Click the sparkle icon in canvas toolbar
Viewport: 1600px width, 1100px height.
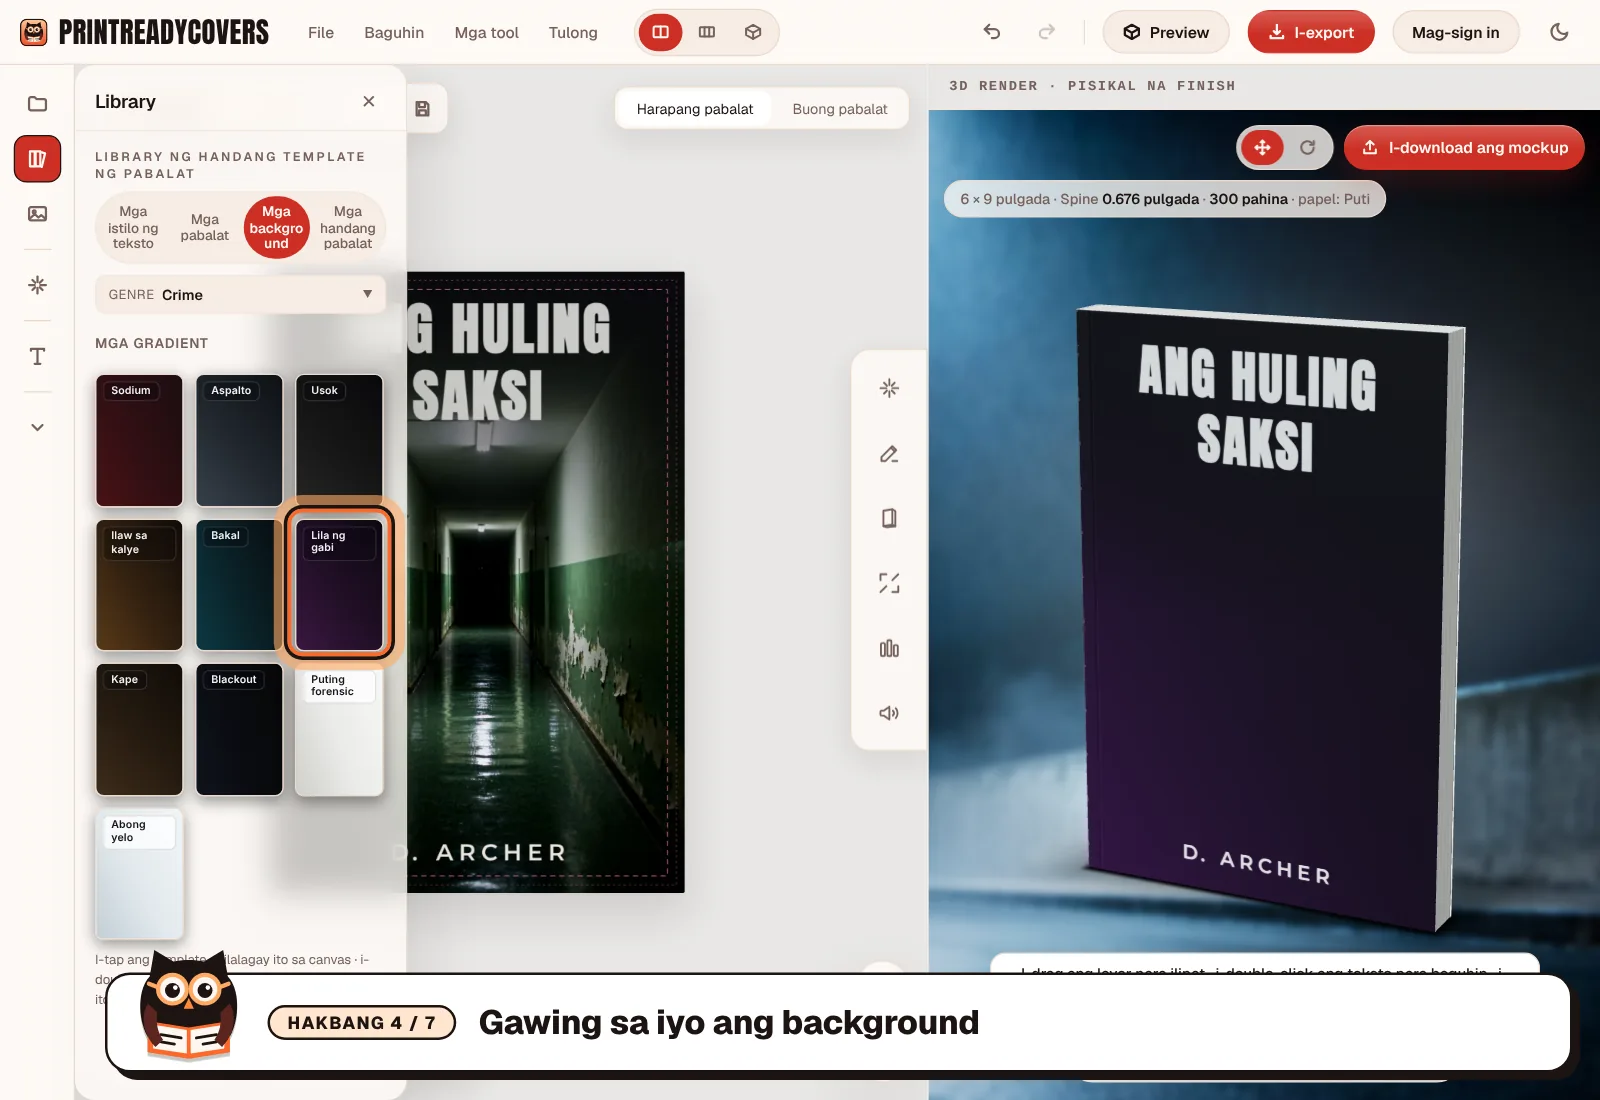[x=889, y=388]
